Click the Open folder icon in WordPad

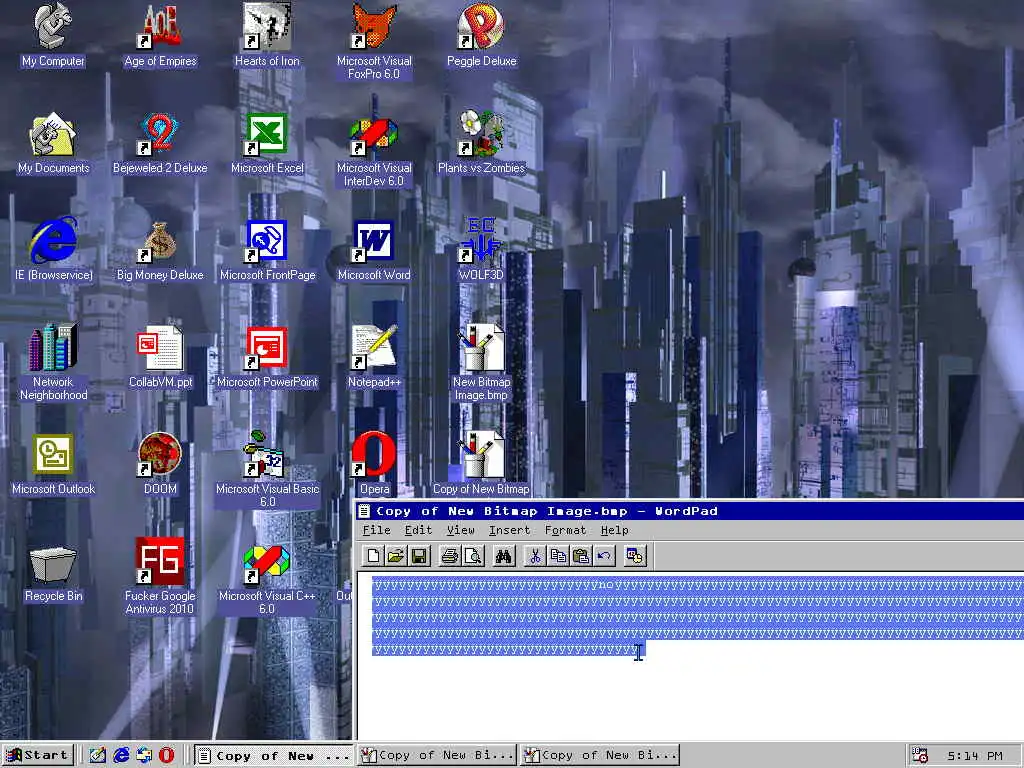[396, 556]
